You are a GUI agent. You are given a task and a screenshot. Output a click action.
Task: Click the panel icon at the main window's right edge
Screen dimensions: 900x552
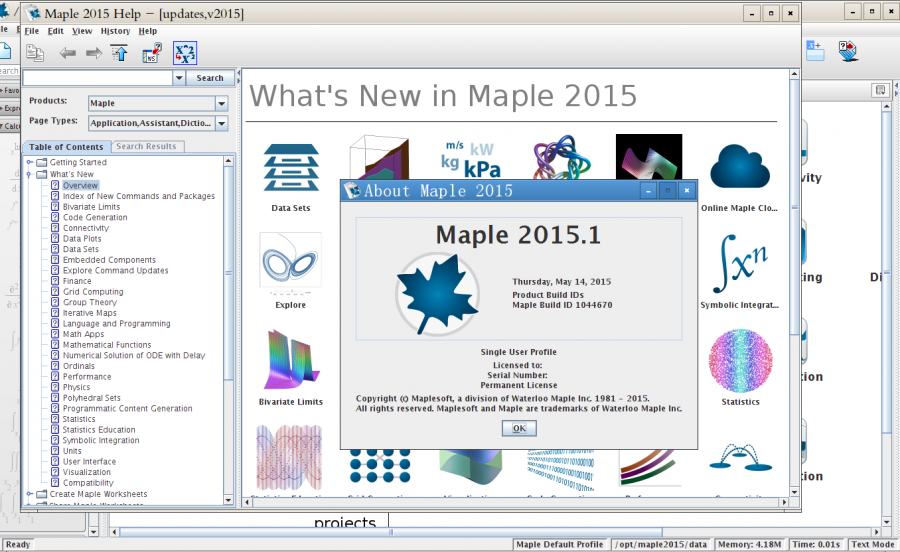pos(880,90)
